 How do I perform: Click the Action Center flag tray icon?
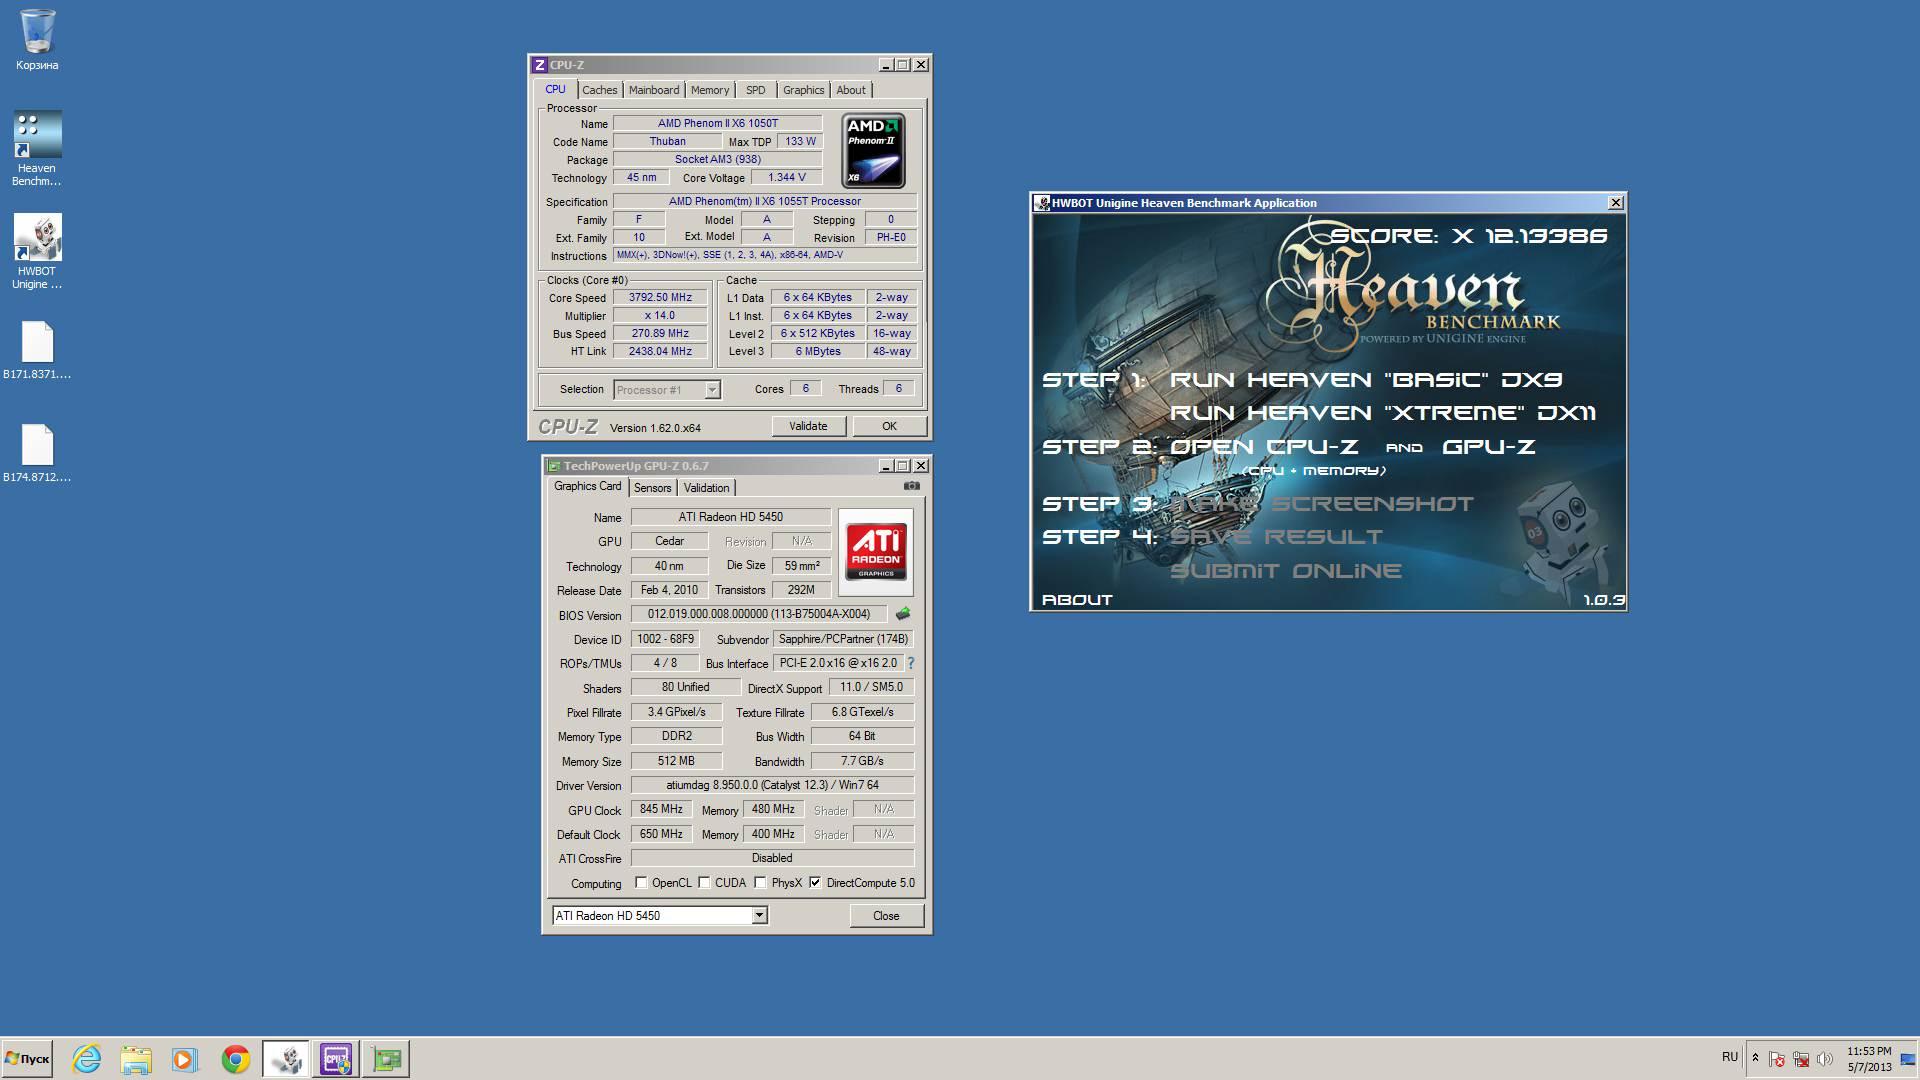[x=1777, y=1059]
